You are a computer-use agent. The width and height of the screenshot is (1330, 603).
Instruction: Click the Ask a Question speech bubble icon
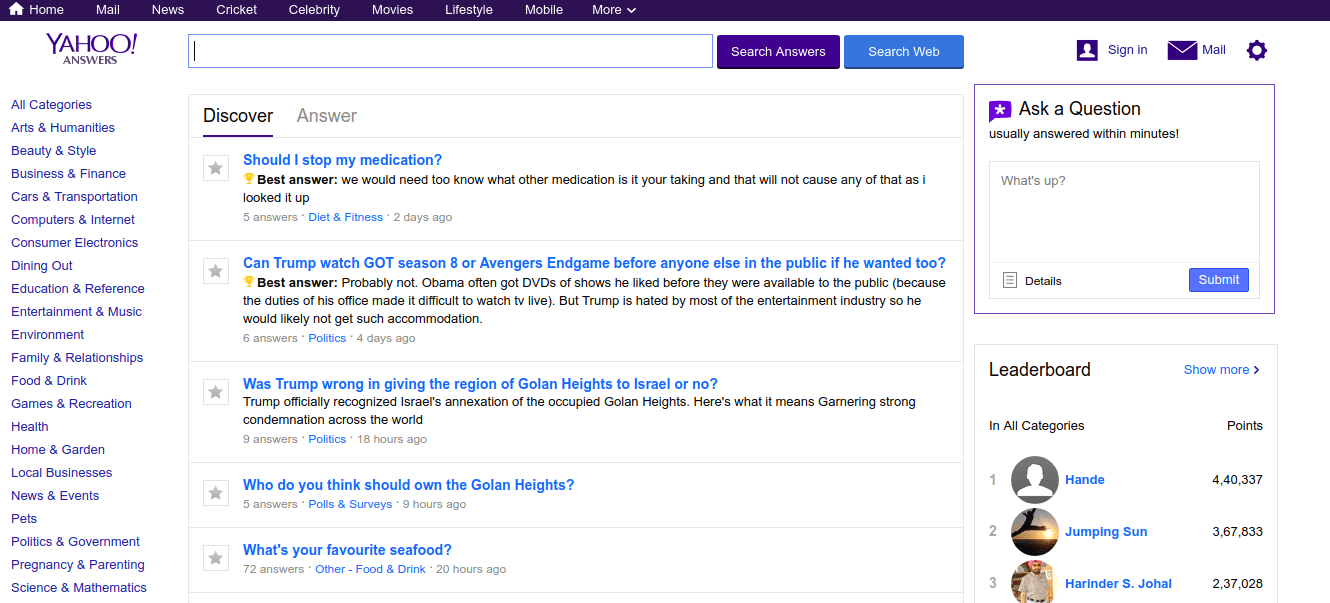click(1000, 111)
